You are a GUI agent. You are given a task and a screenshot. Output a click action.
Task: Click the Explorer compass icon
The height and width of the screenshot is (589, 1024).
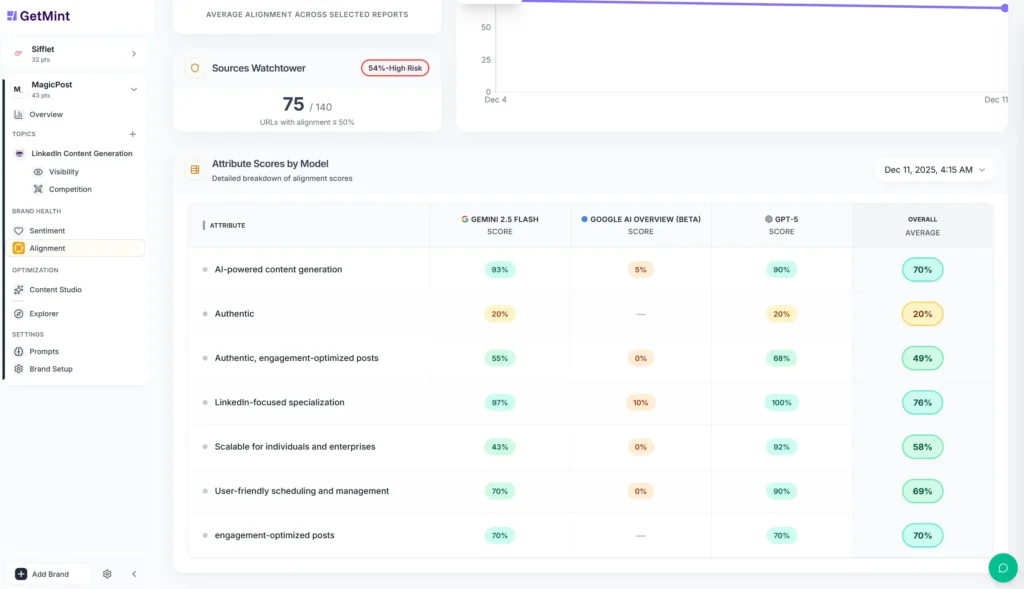pyautogui.click(x=18, y=314)
